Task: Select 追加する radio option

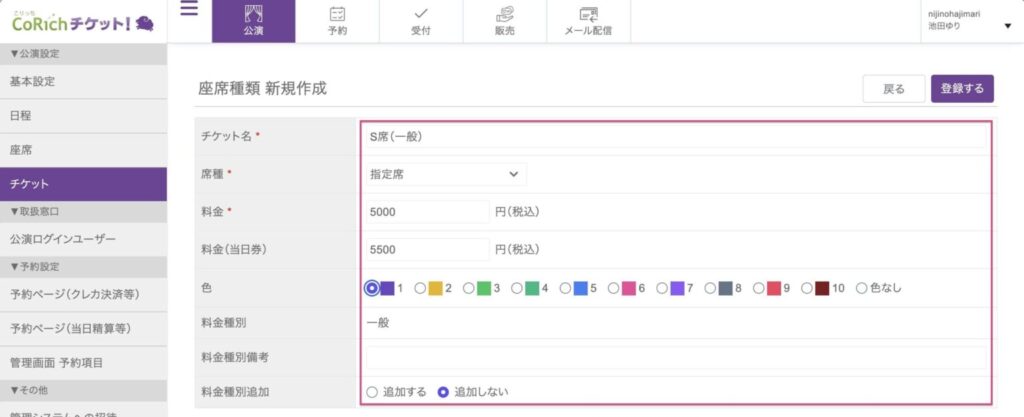Action: pyautogui.click(x=372, y=392)
